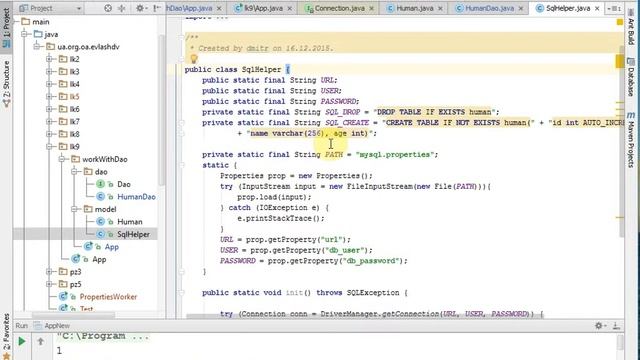Expand the lk5 package

[x=49, y=97]
